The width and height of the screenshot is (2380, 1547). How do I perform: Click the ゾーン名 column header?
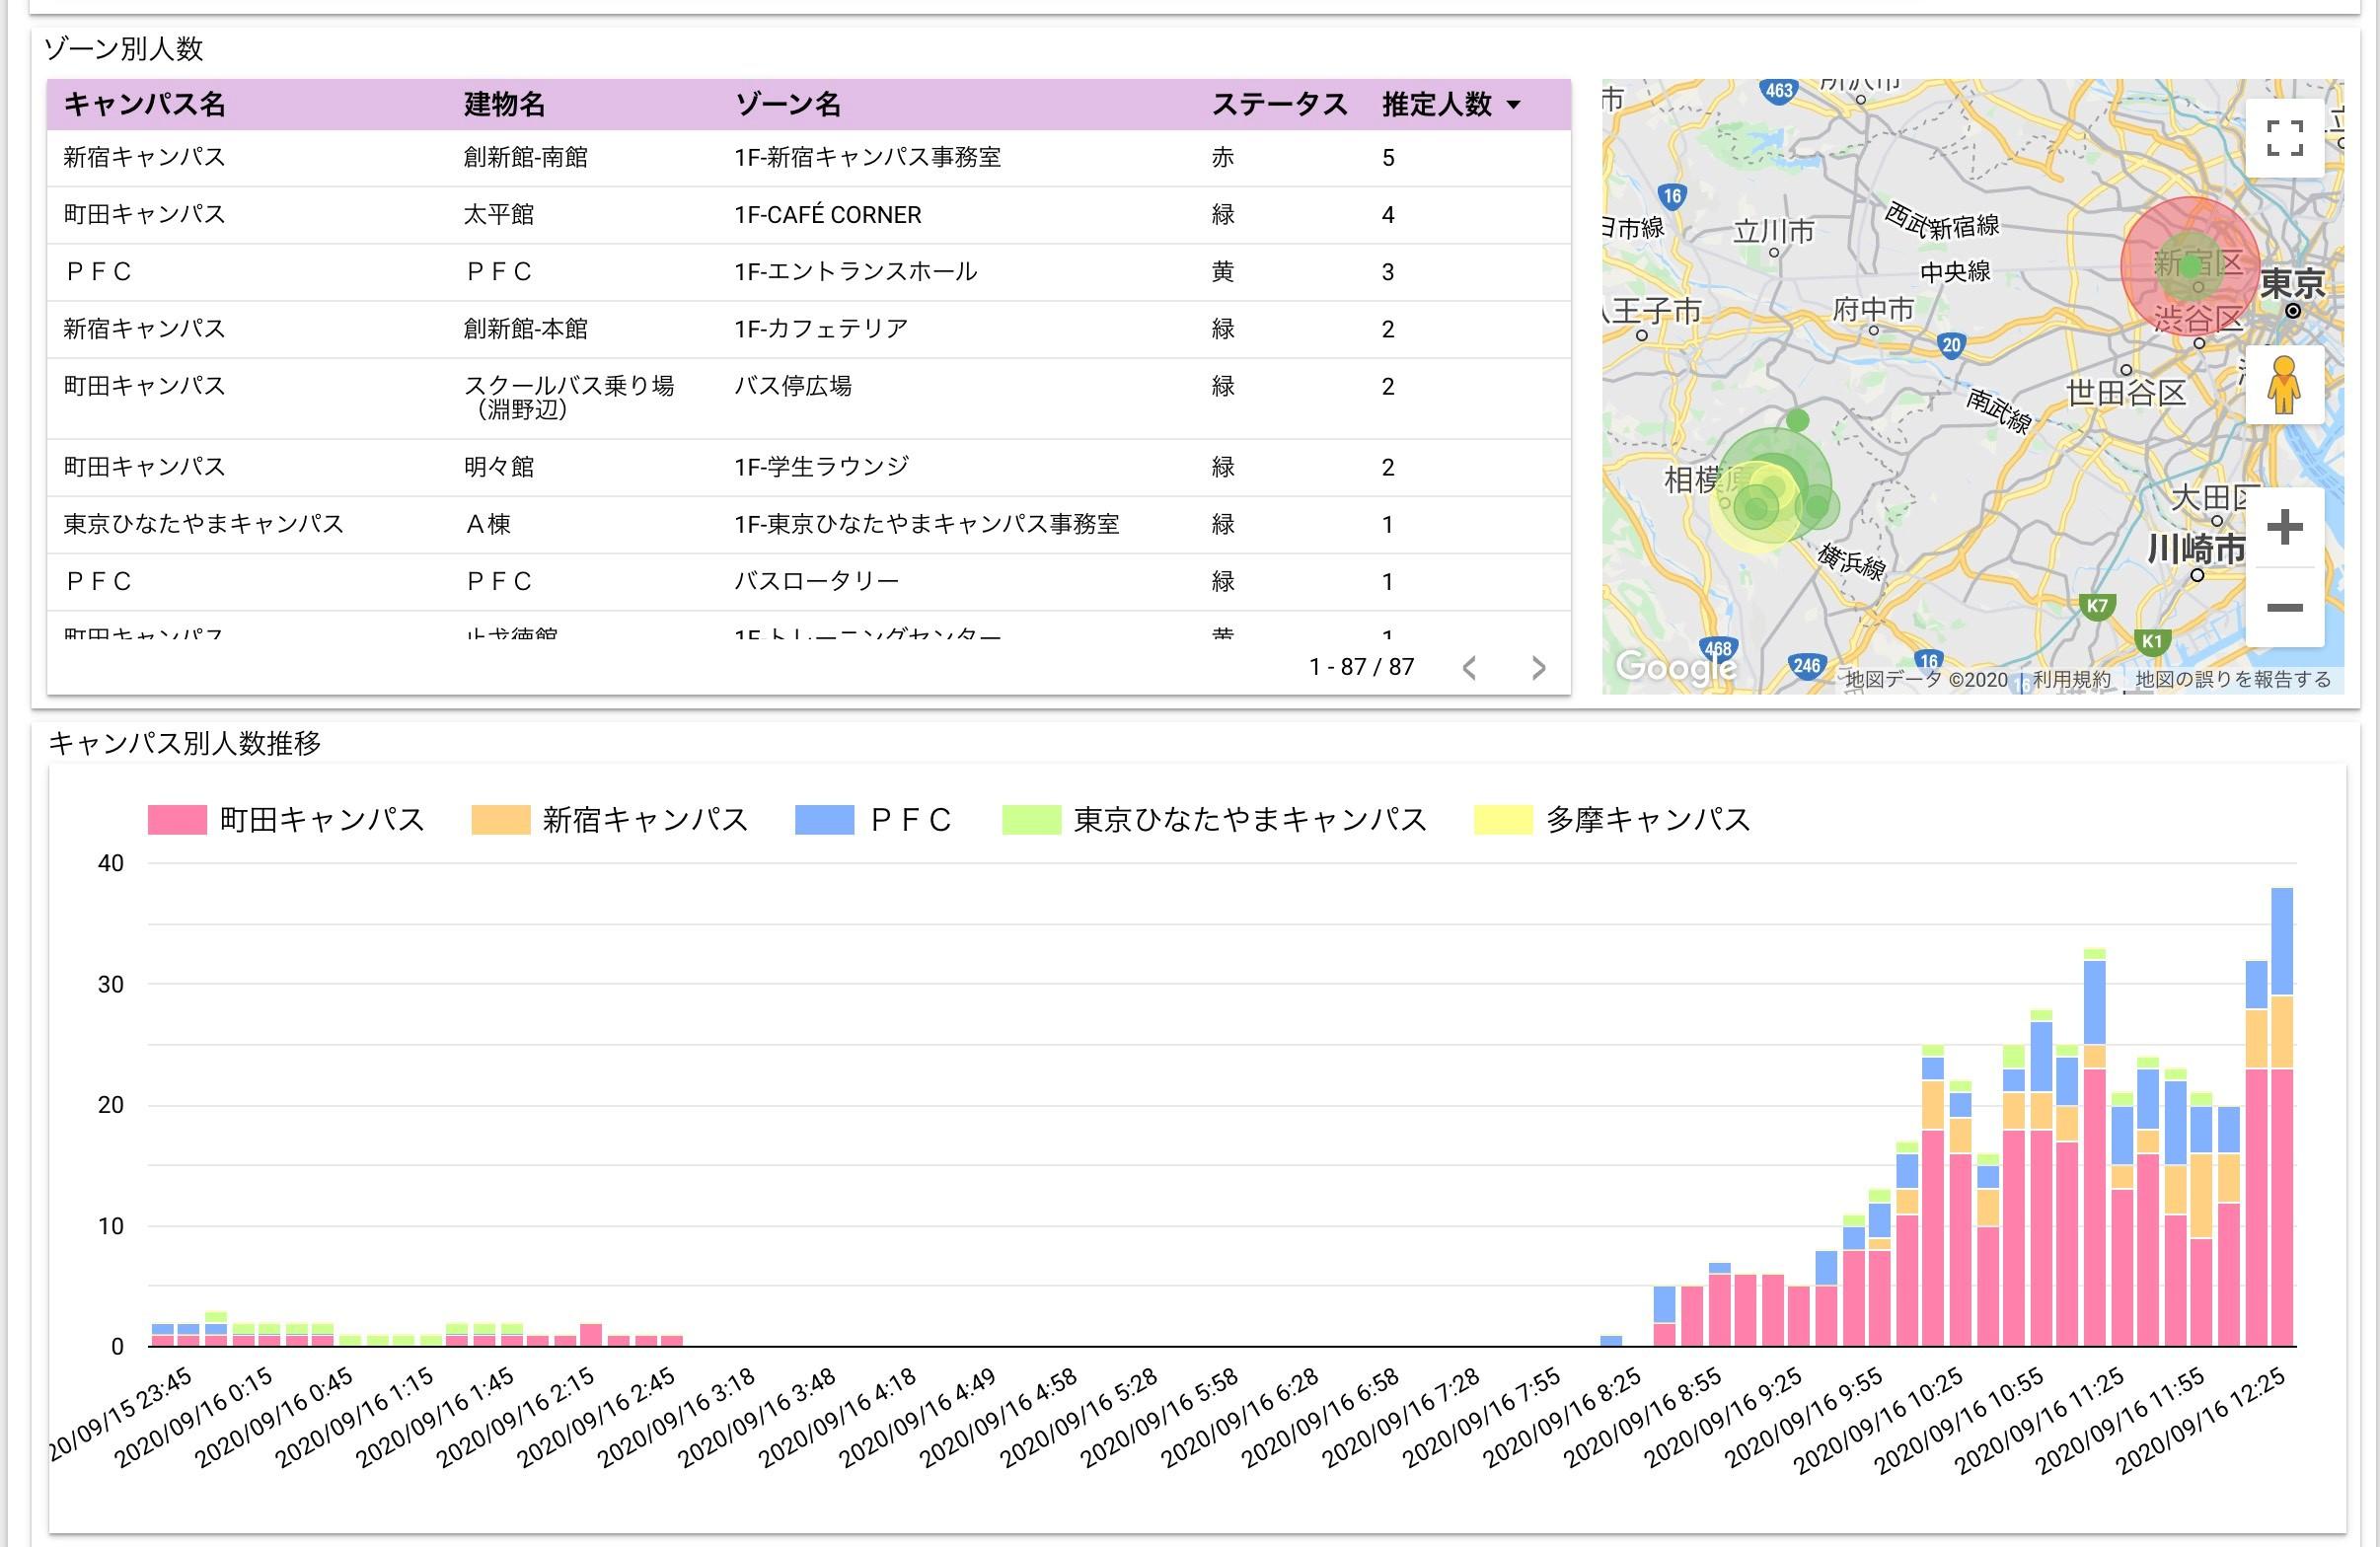(x=788, y=105)
